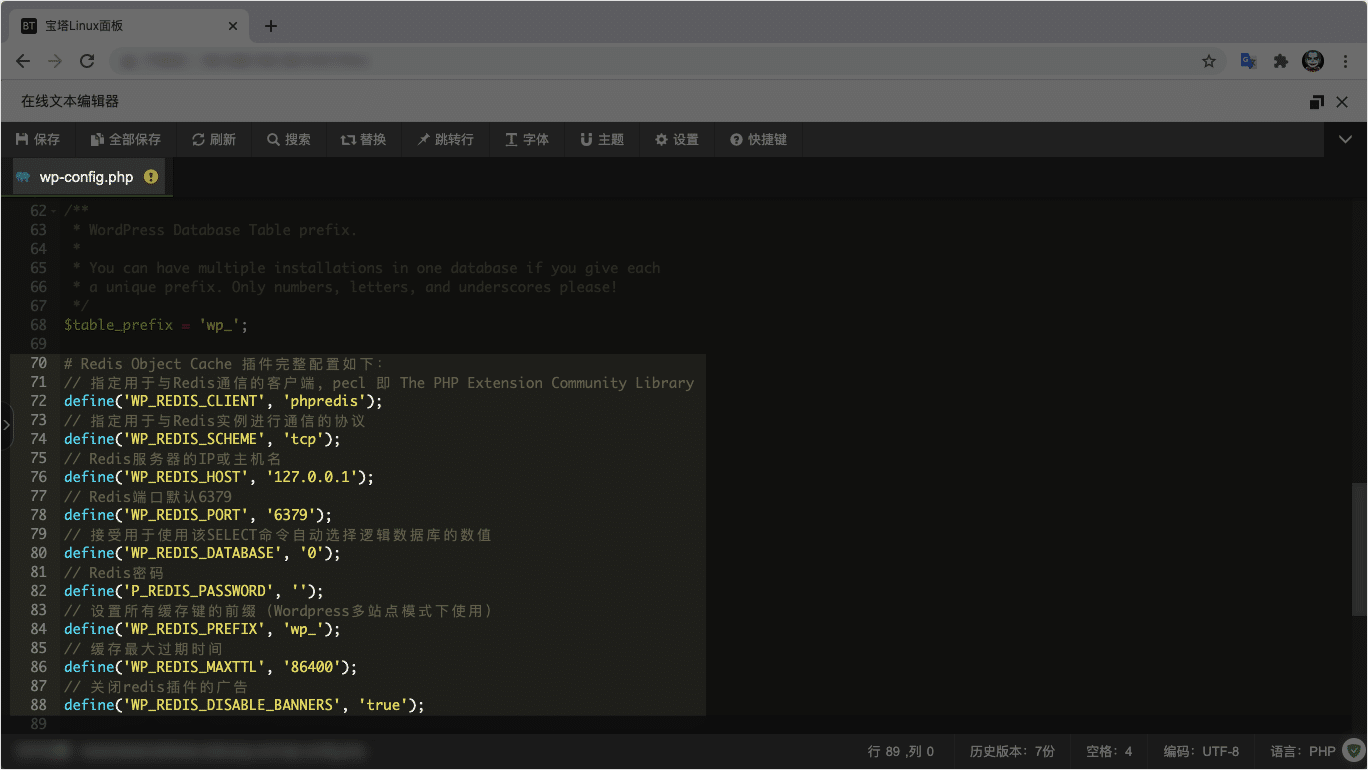Click 'WP_REDIS_DISABLE_BANNERS' on line 88
The image size is (1368, 770).
coord(232,705)
